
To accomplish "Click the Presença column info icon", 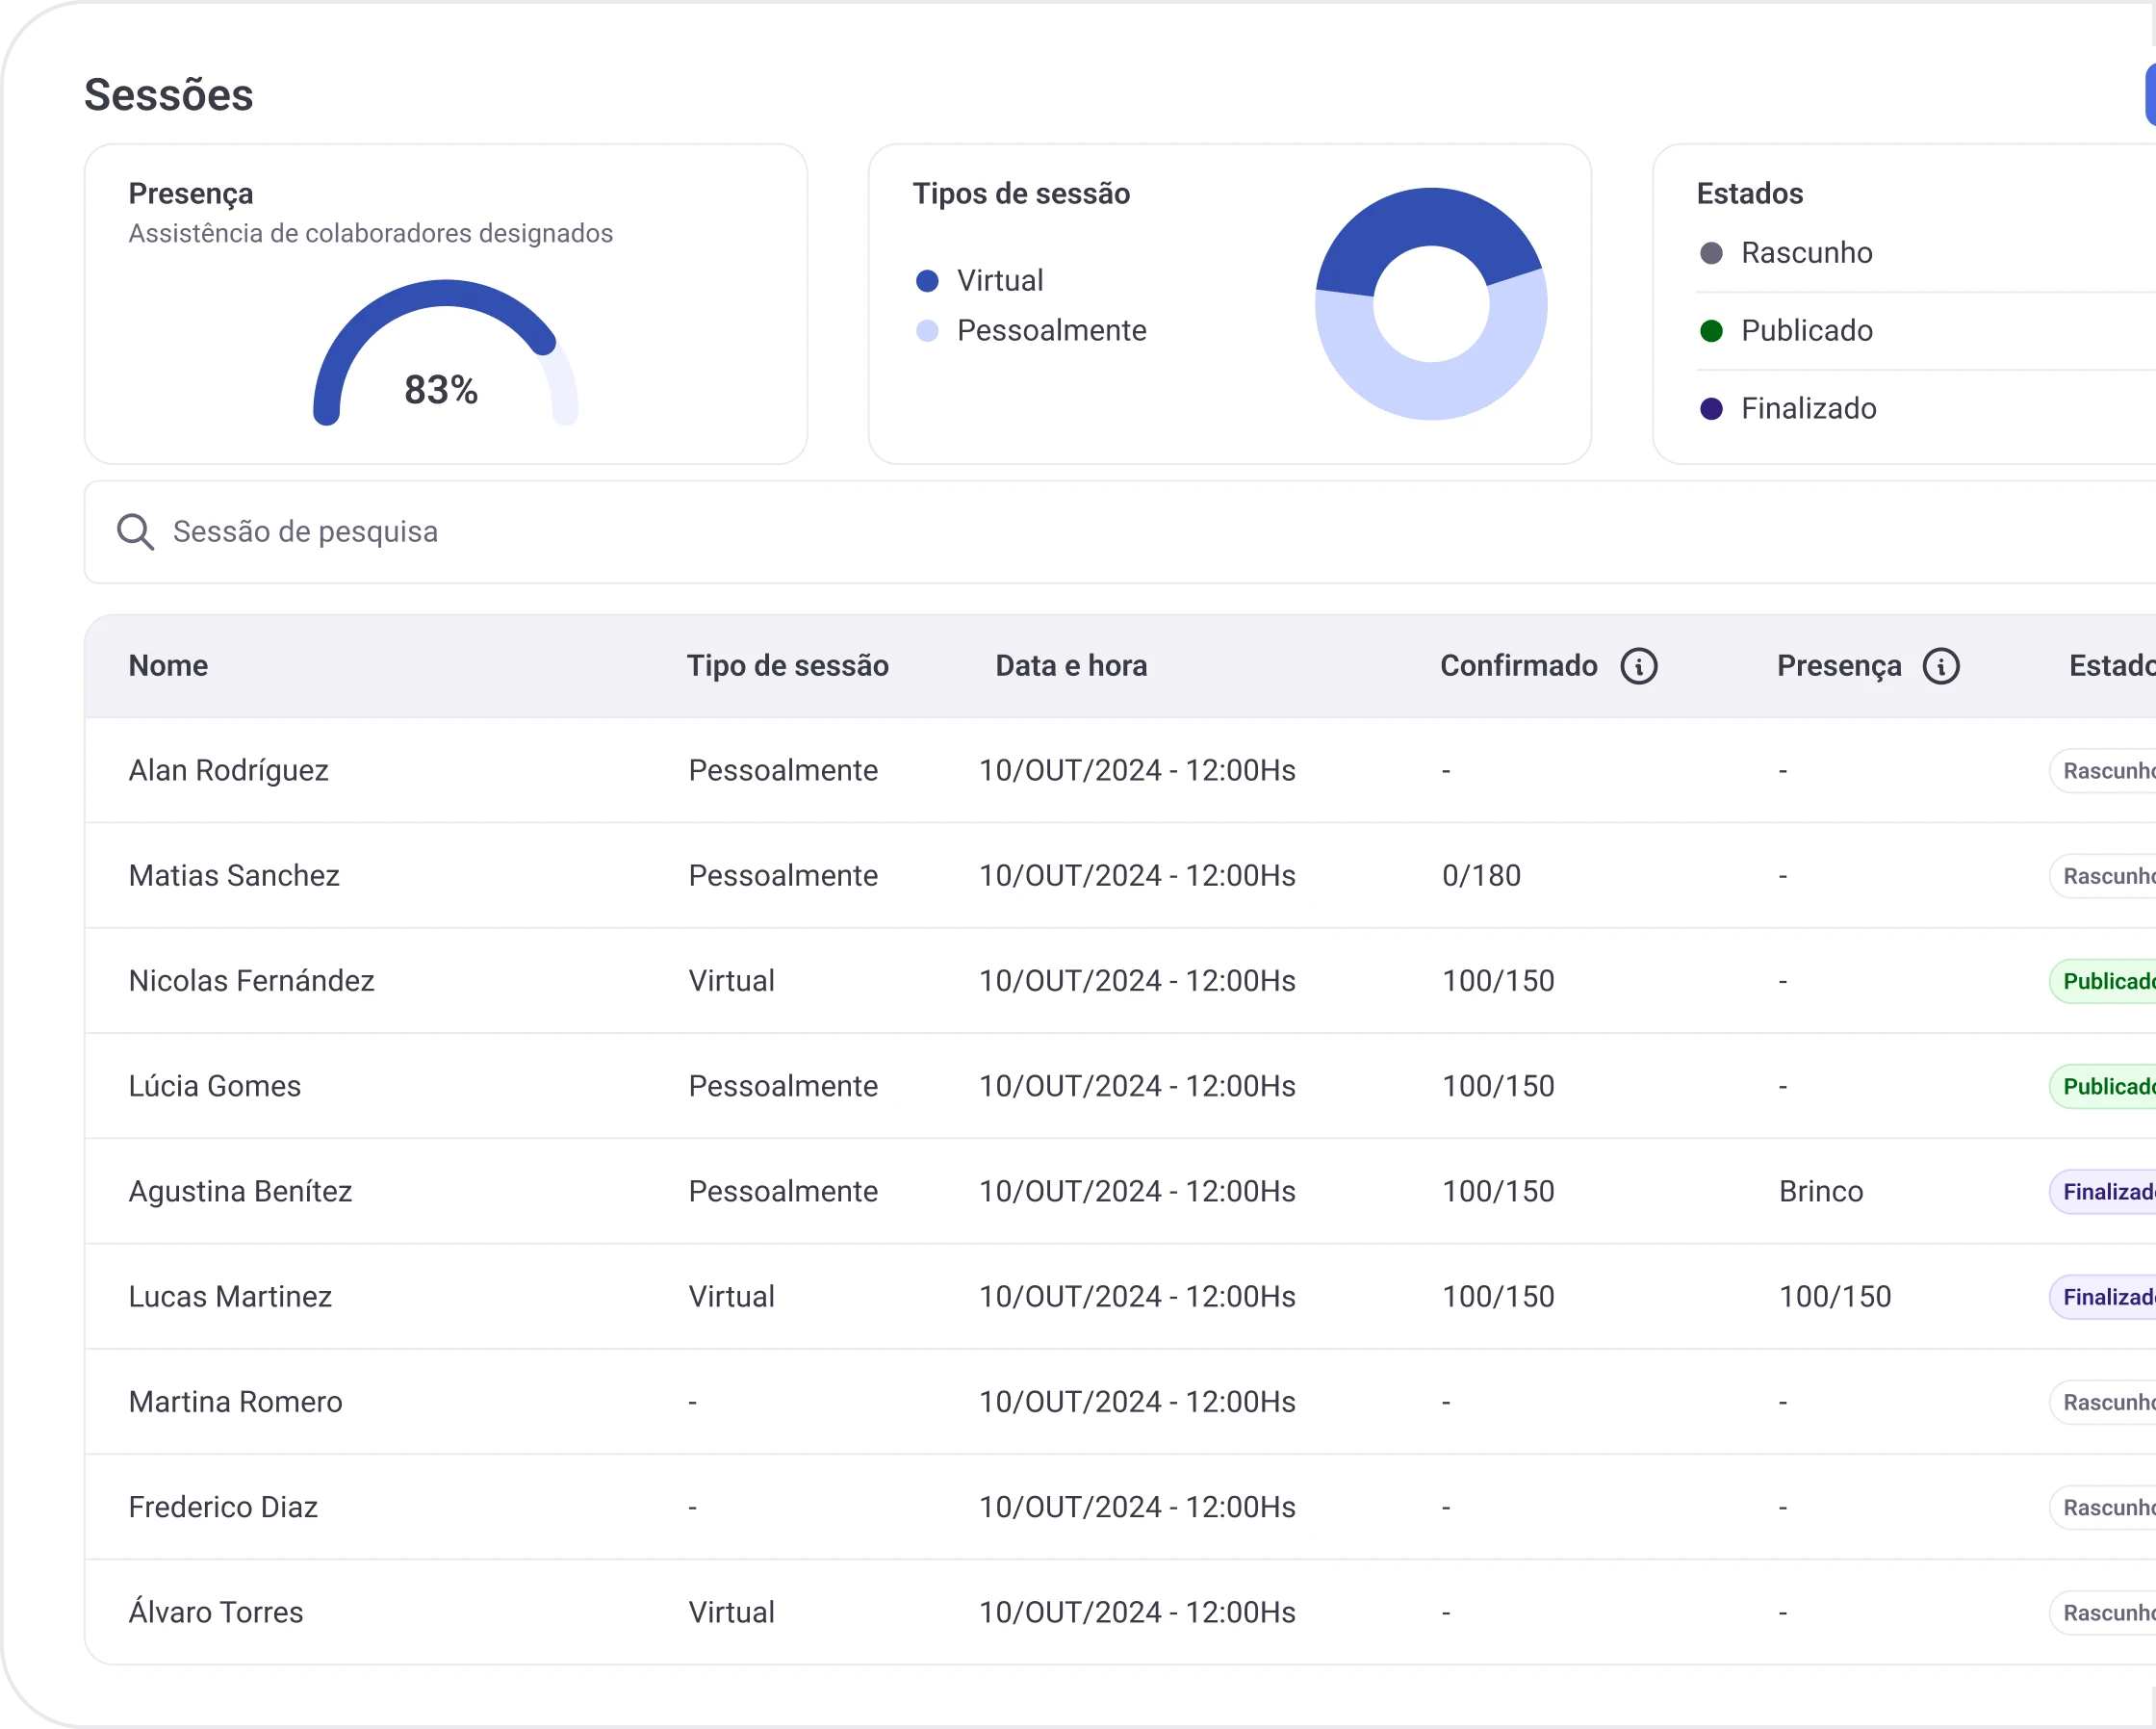I will pos(1940,666).
